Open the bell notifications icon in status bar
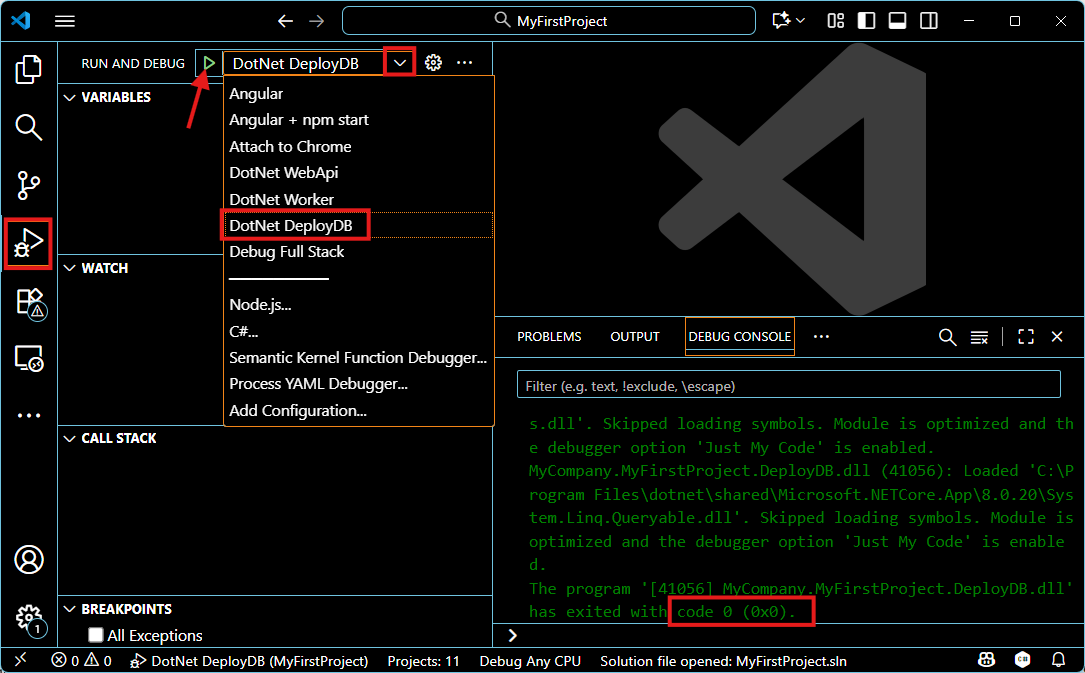 1059,661
